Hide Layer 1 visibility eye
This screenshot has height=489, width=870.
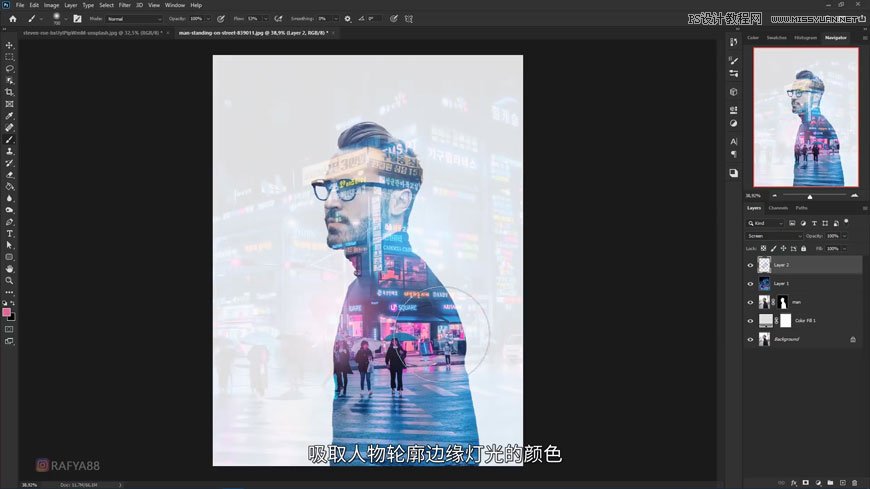750,284
